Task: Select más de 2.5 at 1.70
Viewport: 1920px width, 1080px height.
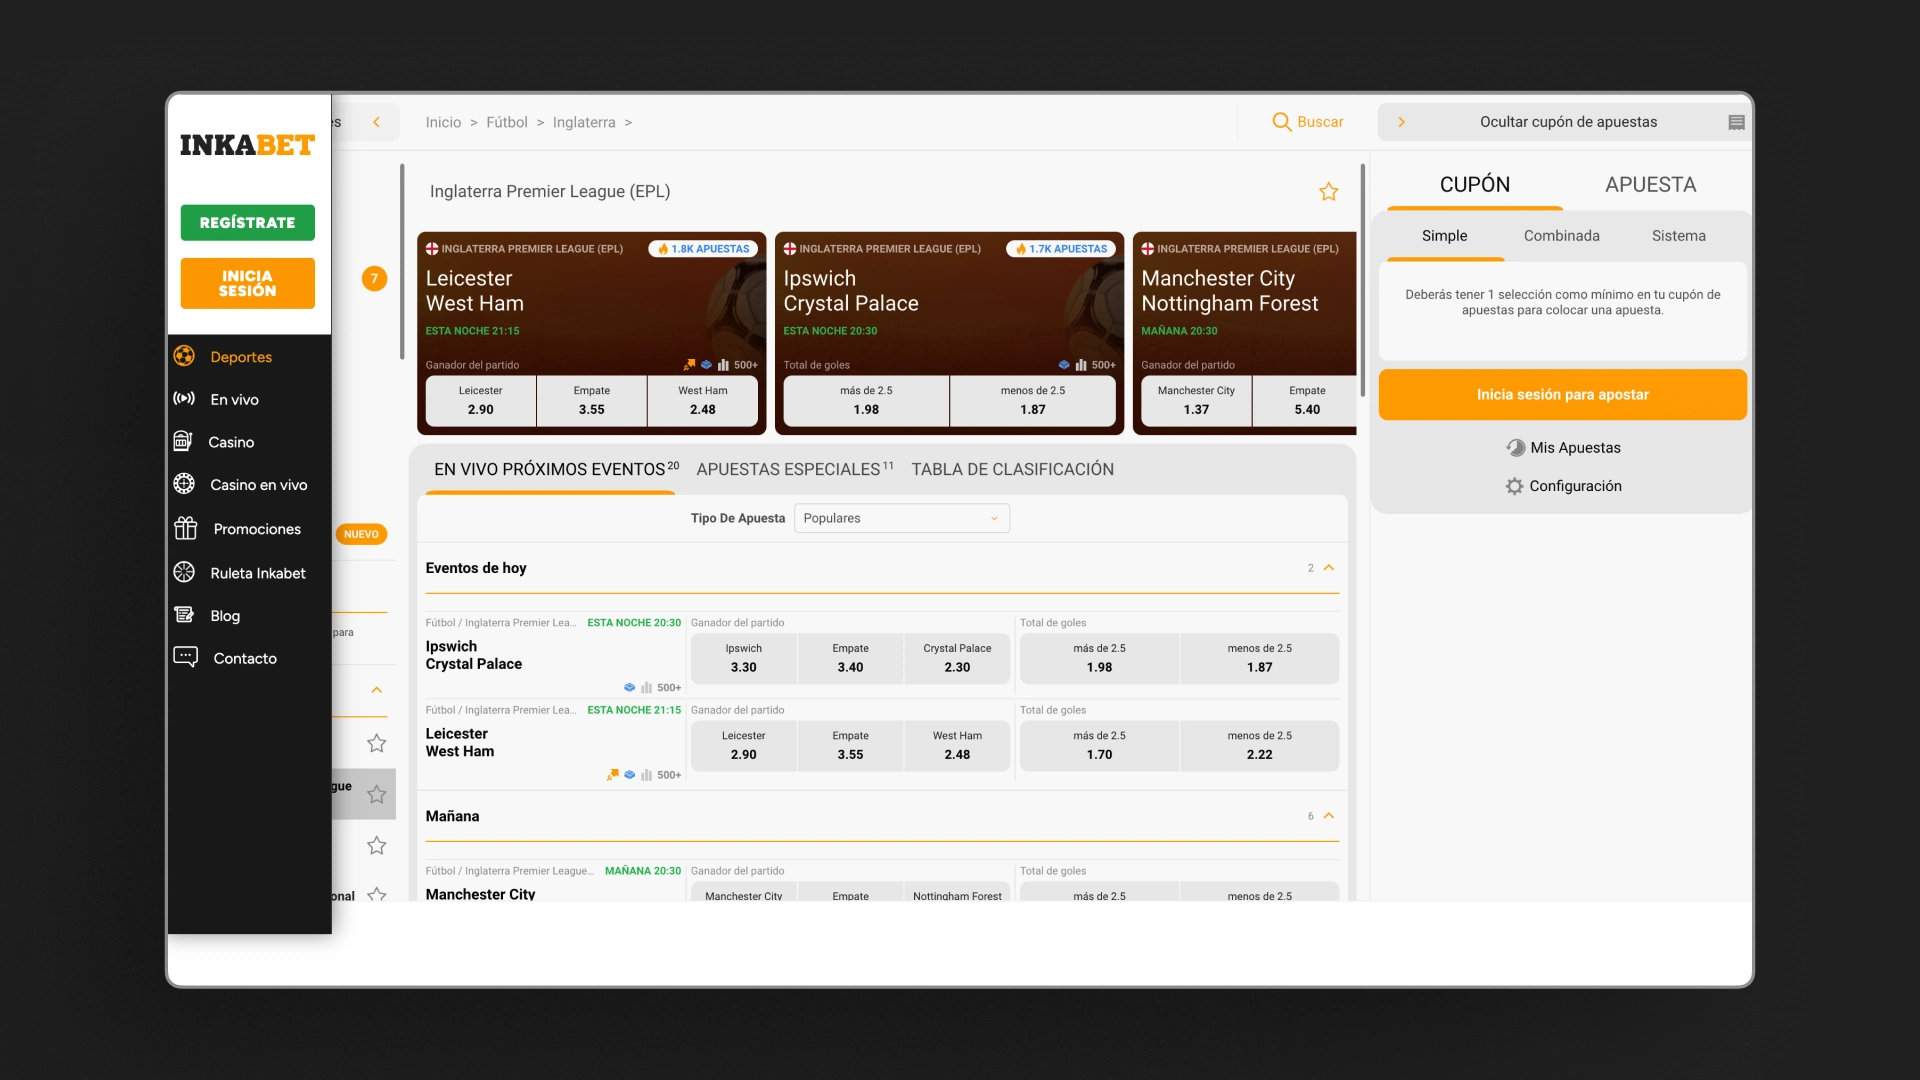Action: click(x=1099, y=746)
